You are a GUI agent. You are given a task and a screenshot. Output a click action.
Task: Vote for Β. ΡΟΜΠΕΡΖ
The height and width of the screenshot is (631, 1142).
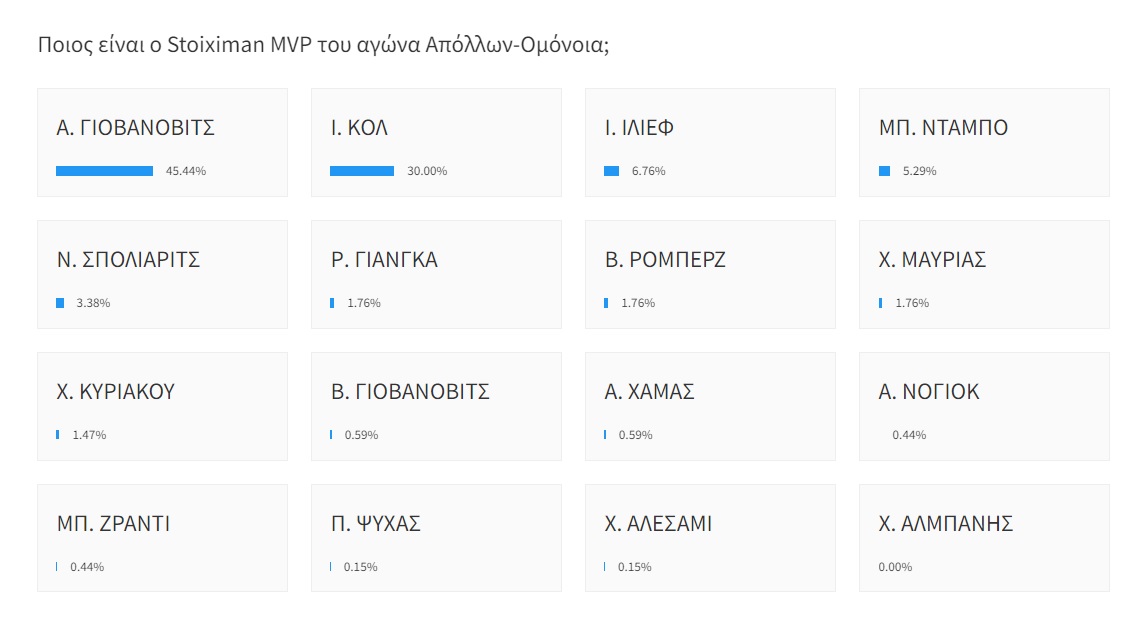(710, 275)
